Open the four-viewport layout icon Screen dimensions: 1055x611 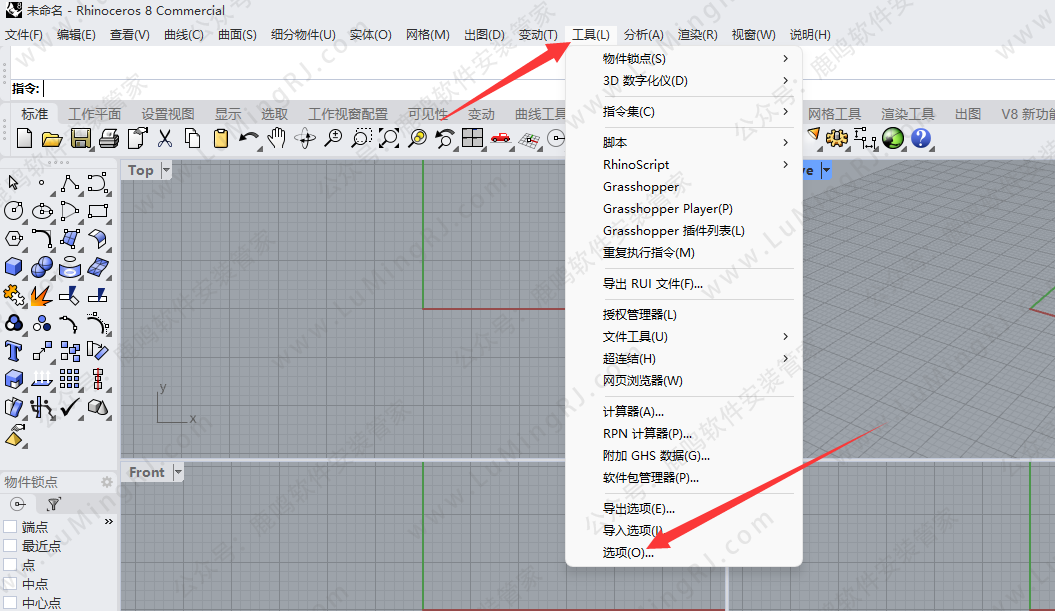click(472, 138)
